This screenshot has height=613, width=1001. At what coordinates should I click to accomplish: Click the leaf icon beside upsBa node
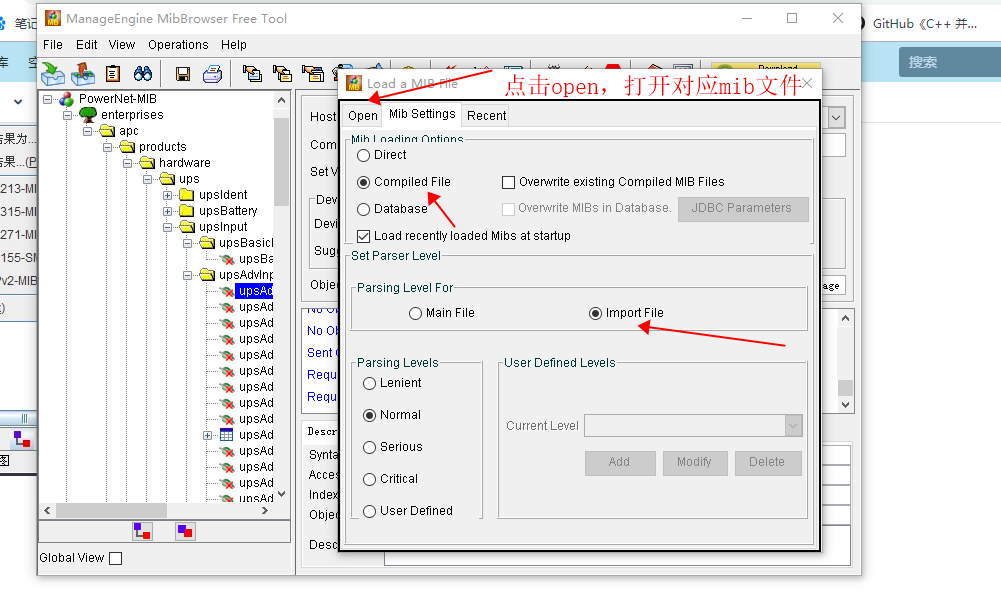227,259
